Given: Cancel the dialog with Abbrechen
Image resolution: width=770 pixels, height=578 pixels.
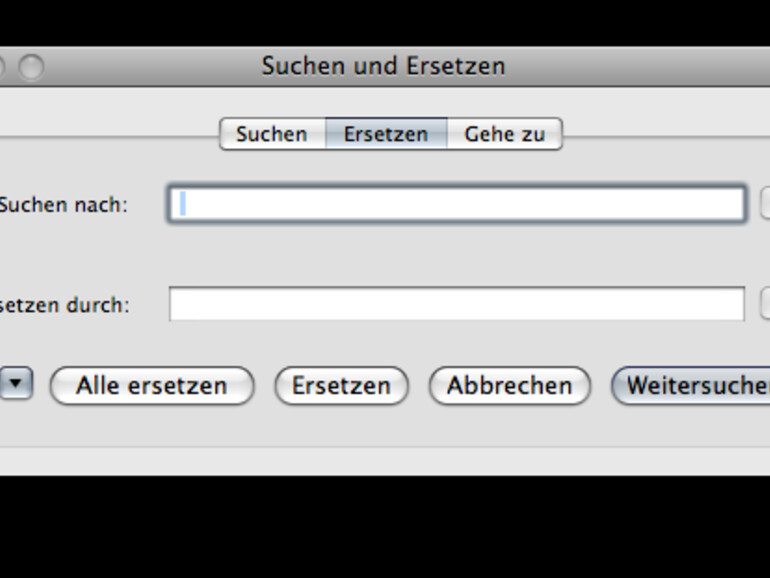Looking at the screenshot, I should pyautogui.click(x=509, y=386).
